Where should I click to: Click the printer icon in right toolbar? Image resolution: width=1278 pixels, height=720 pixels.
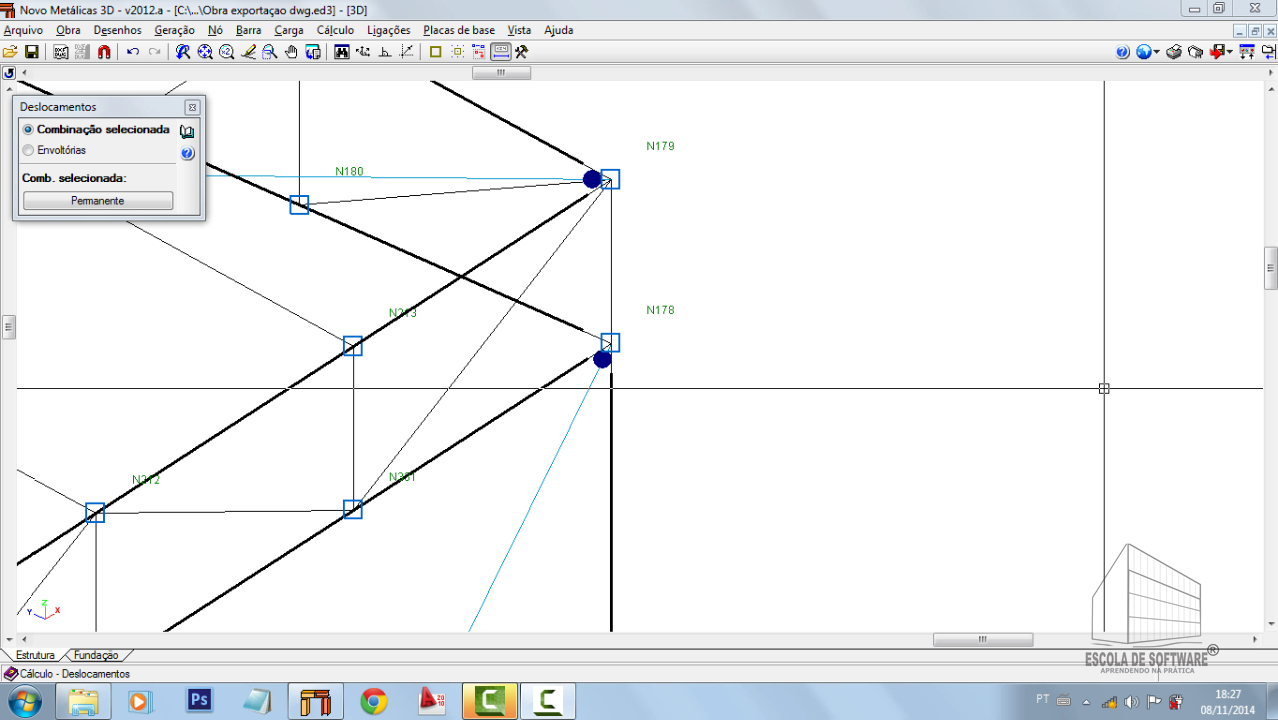tap(1174, 52)
